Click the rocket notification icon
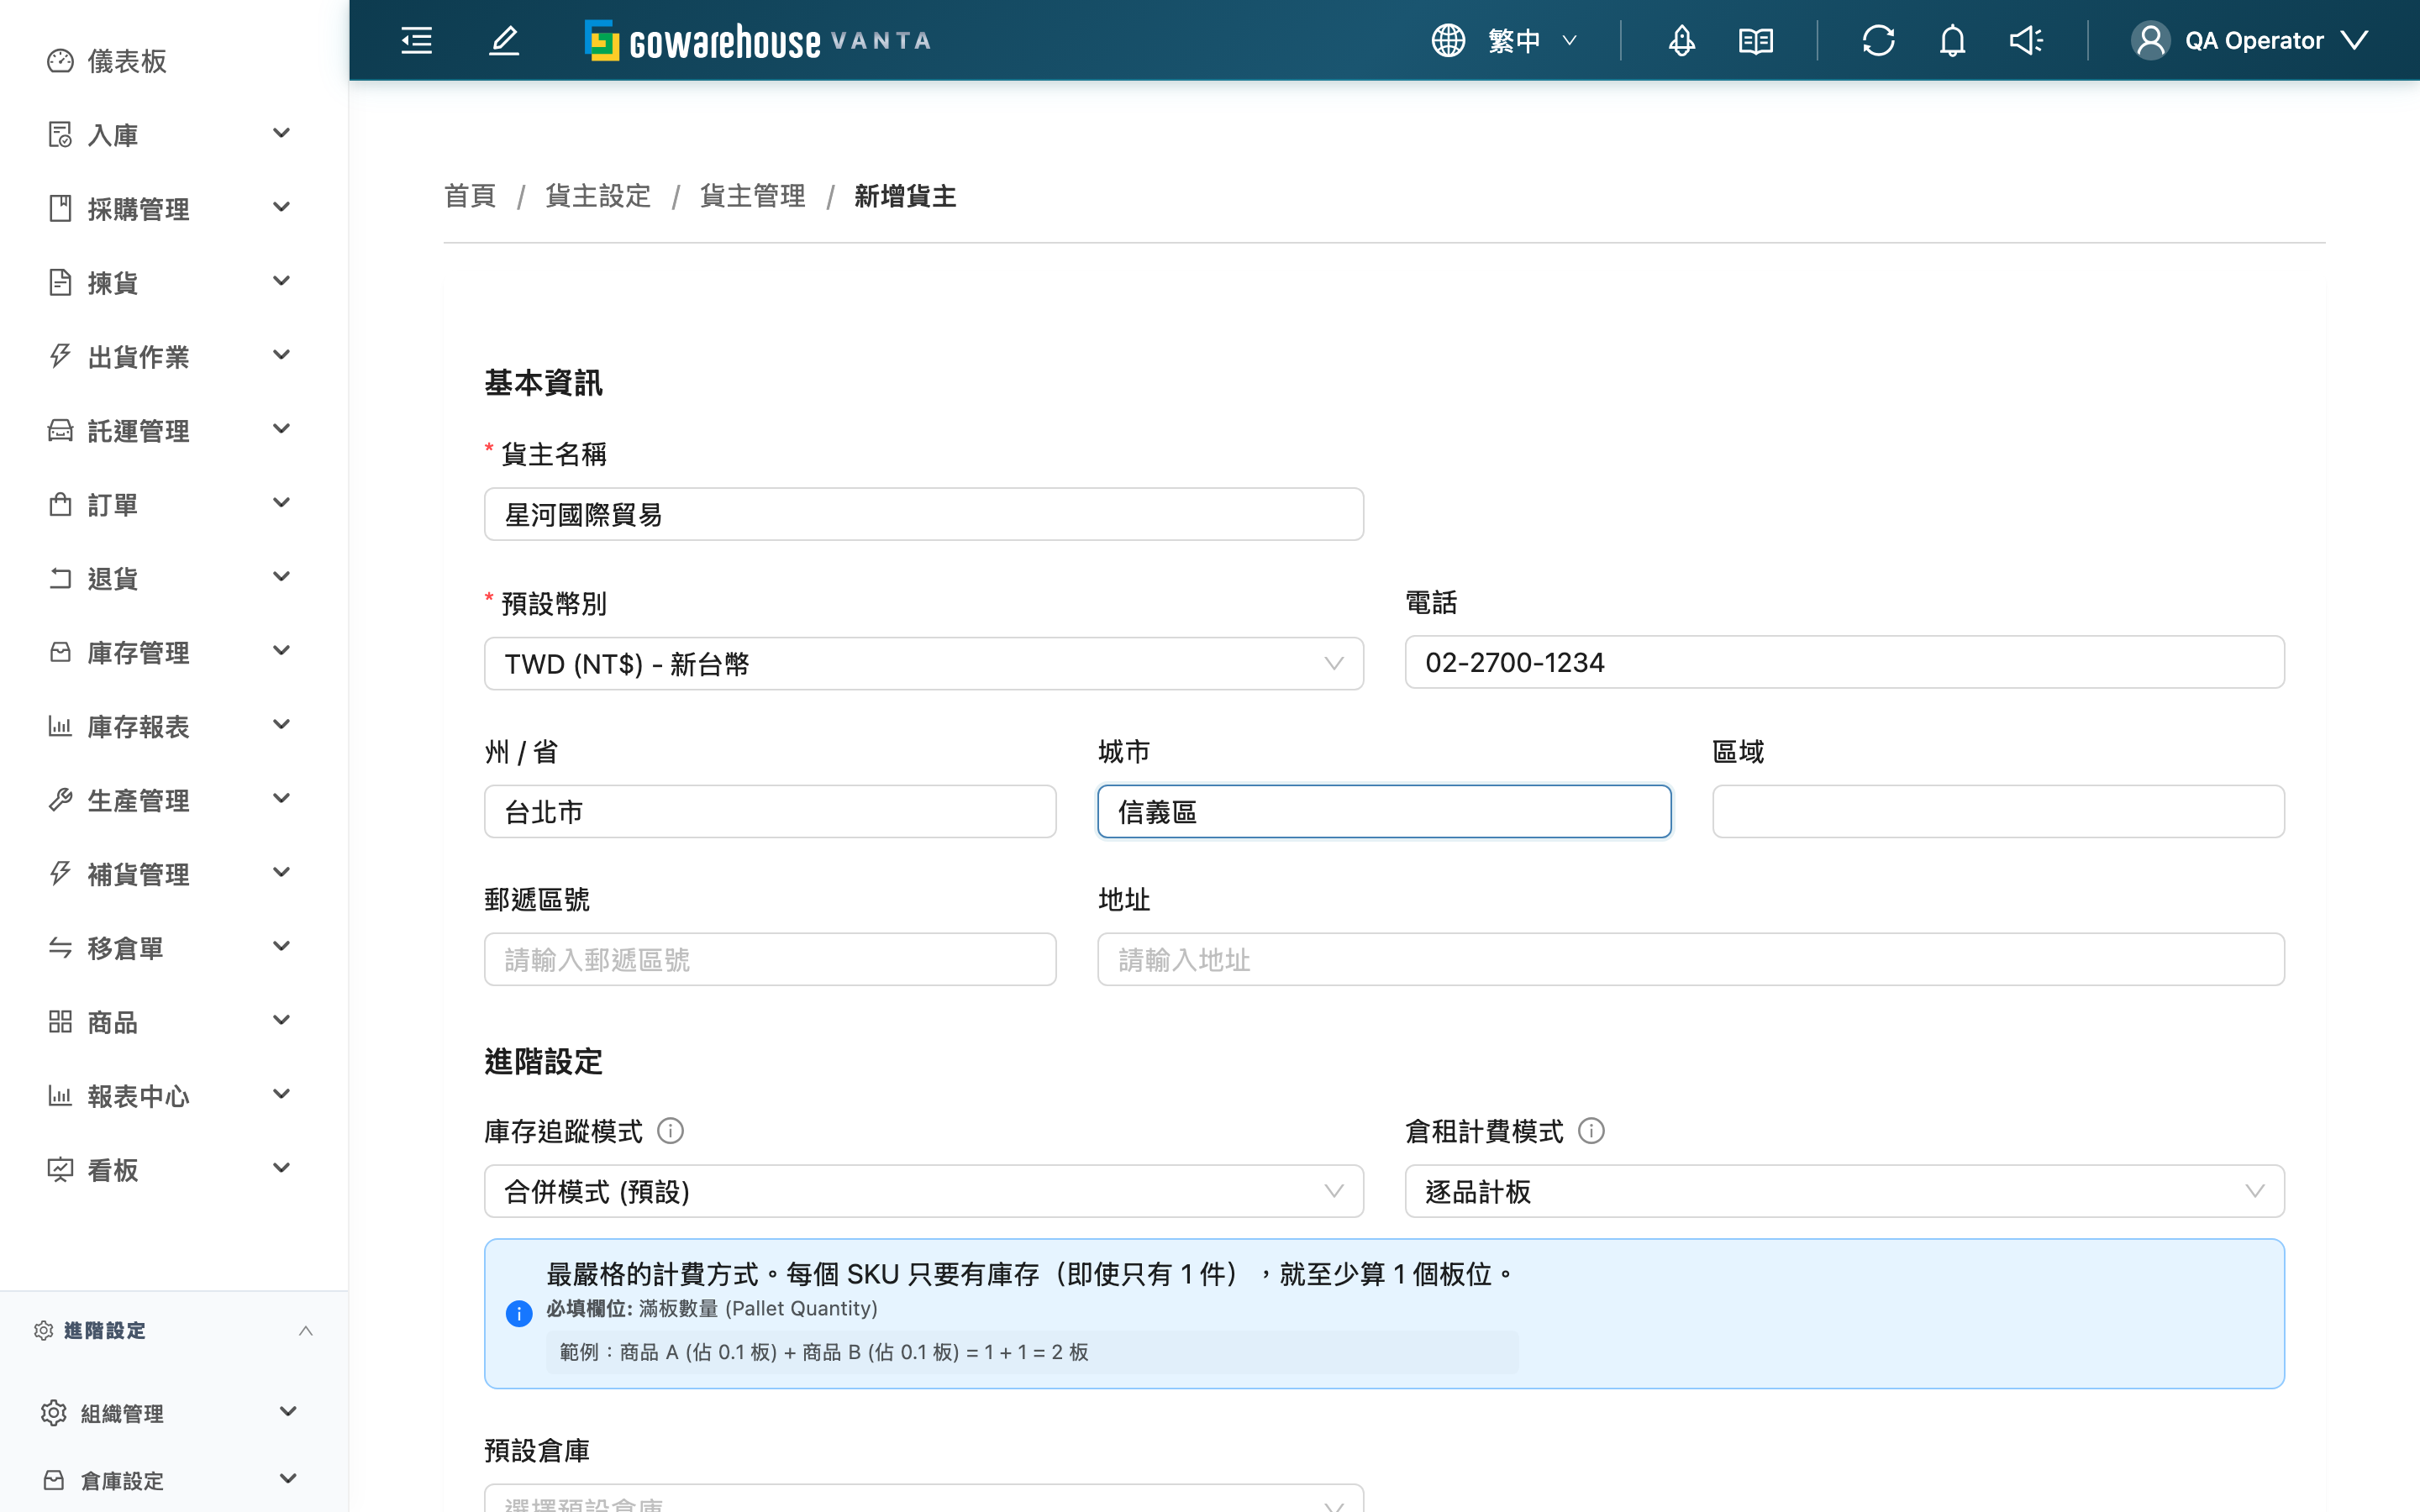Screen dimensions: 2420x1512 pos(1682,41)
